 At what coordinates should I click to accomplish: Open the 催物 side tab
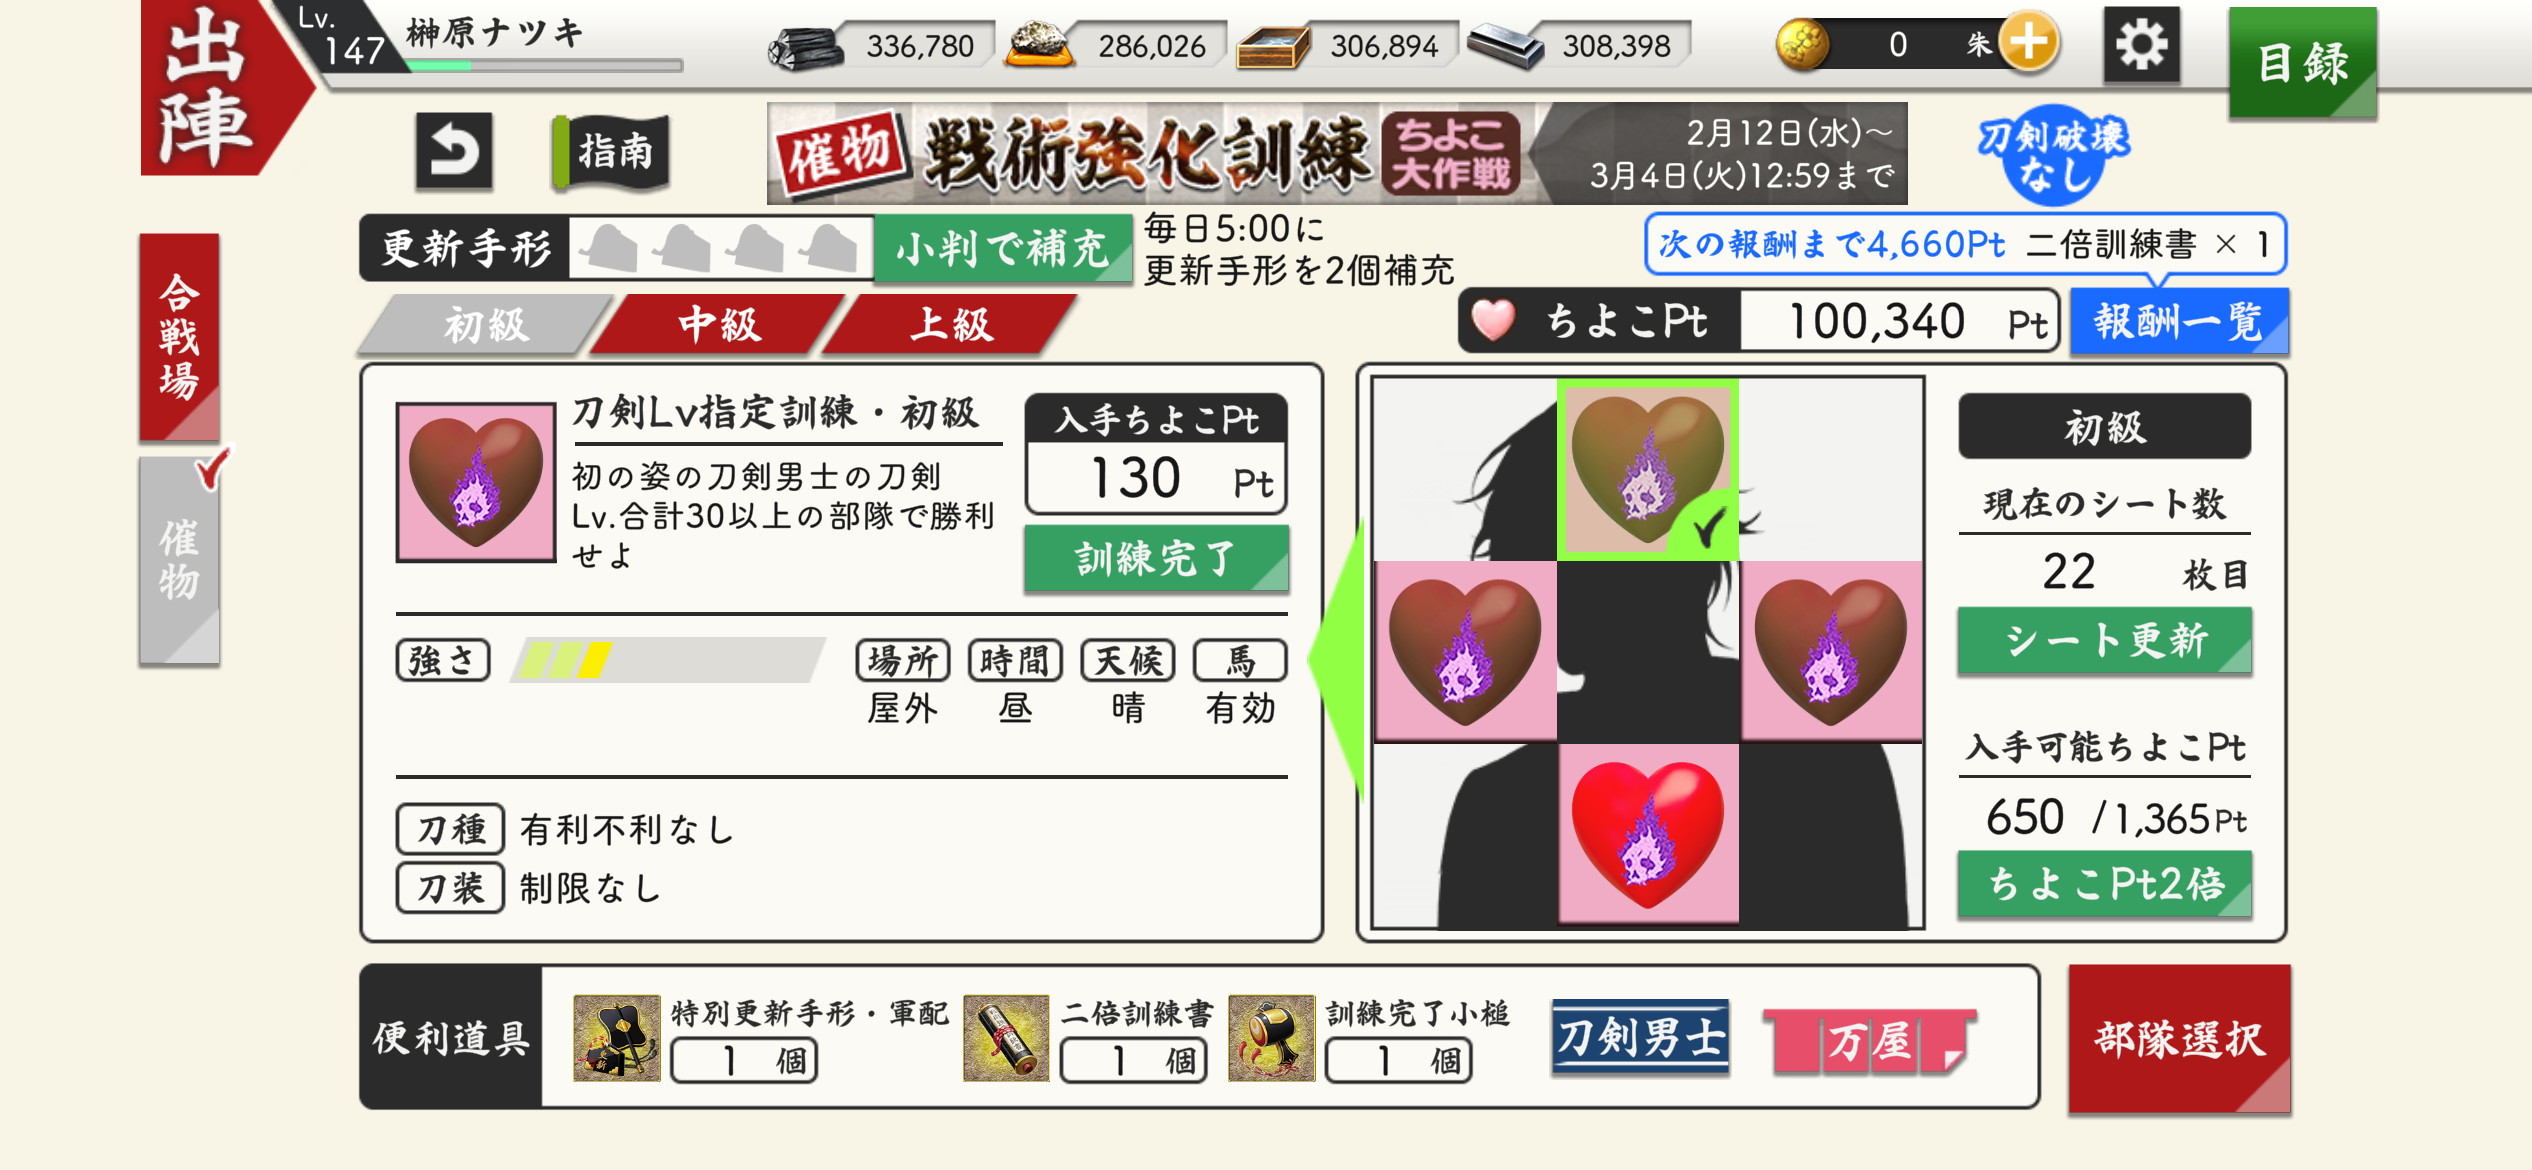pos(179,561)
